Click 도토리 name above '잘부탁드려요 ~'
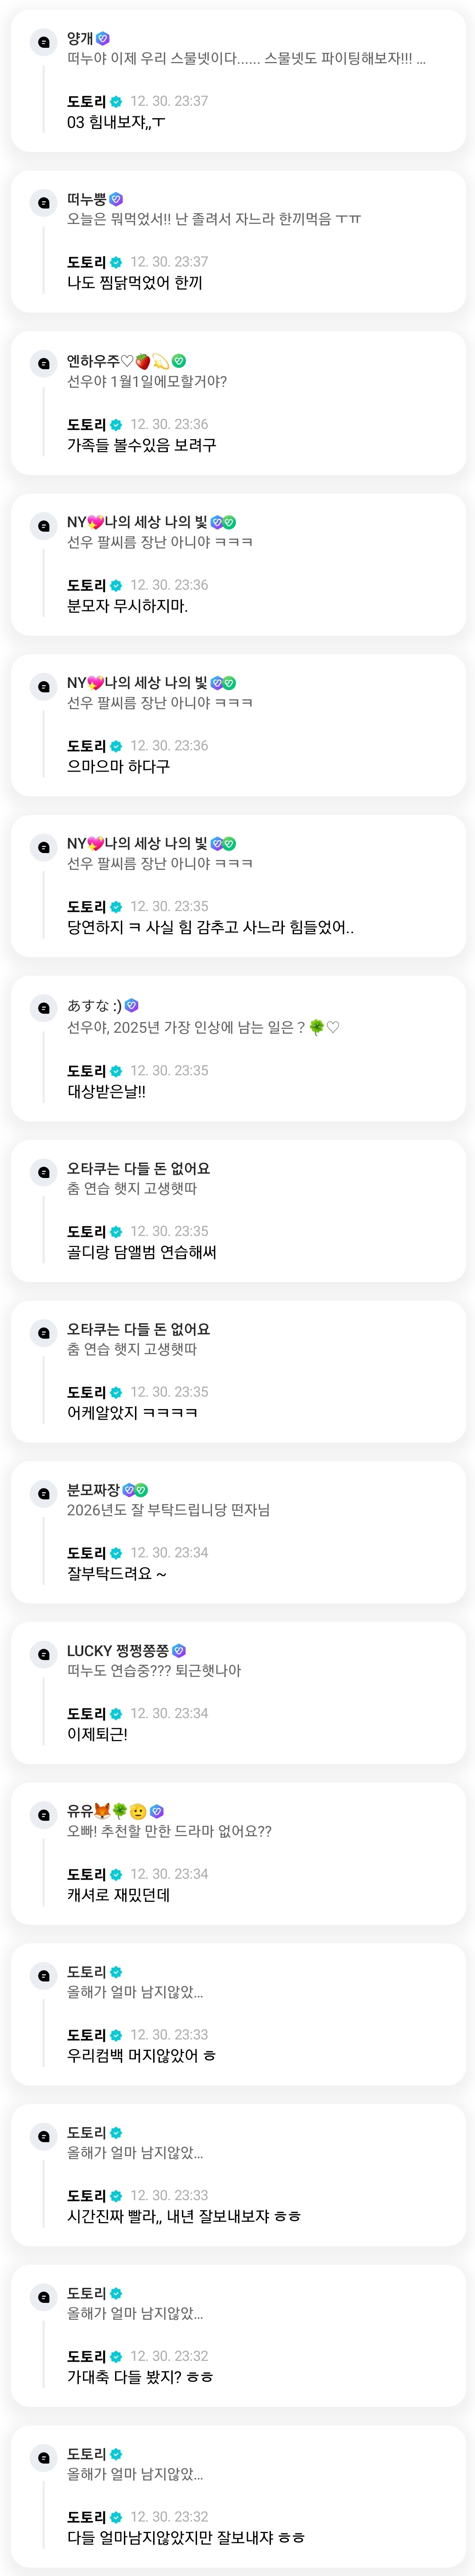Screen dimensions: 475x2576 (x=86, y=1553)
